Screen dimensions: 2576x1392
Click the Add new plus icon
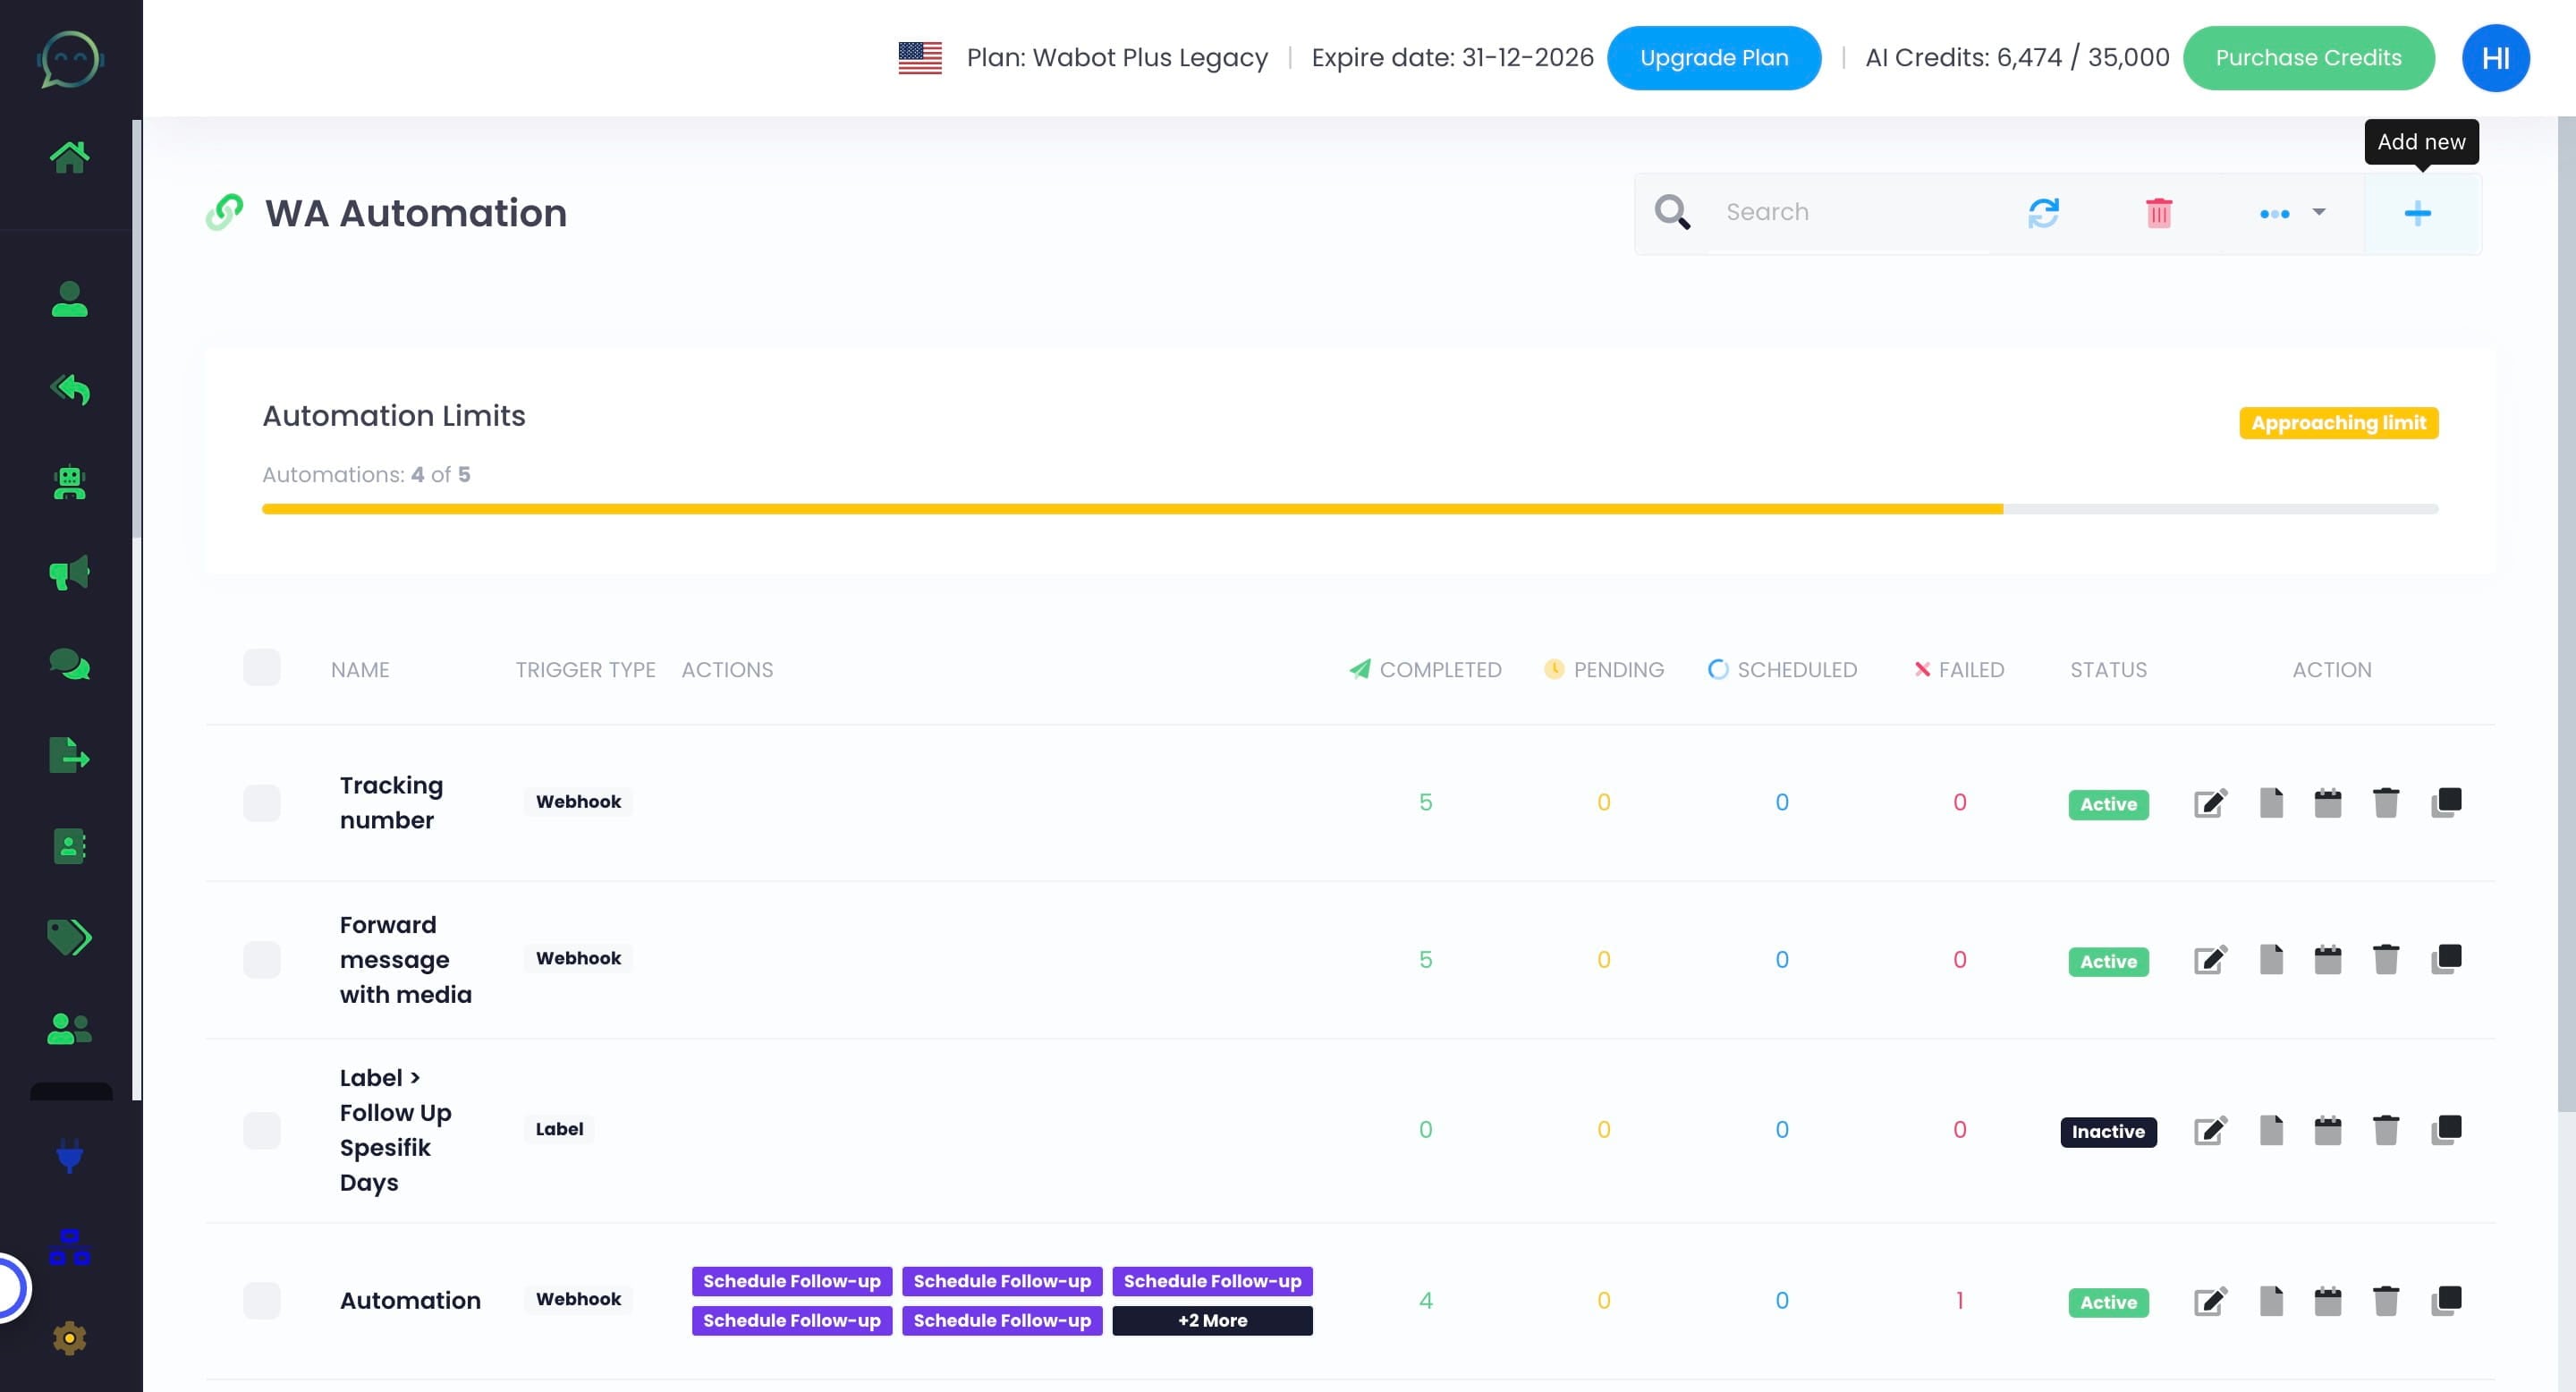2417,213
